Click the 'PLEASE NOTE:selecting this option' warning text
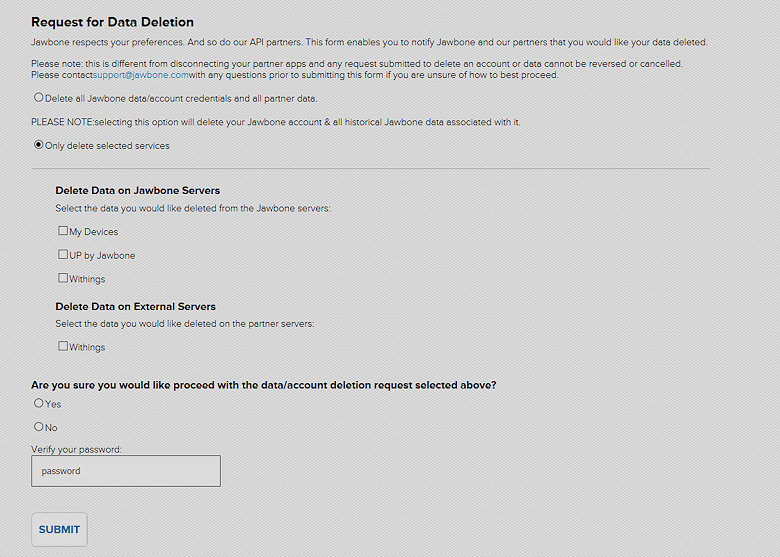 point(276,122)
